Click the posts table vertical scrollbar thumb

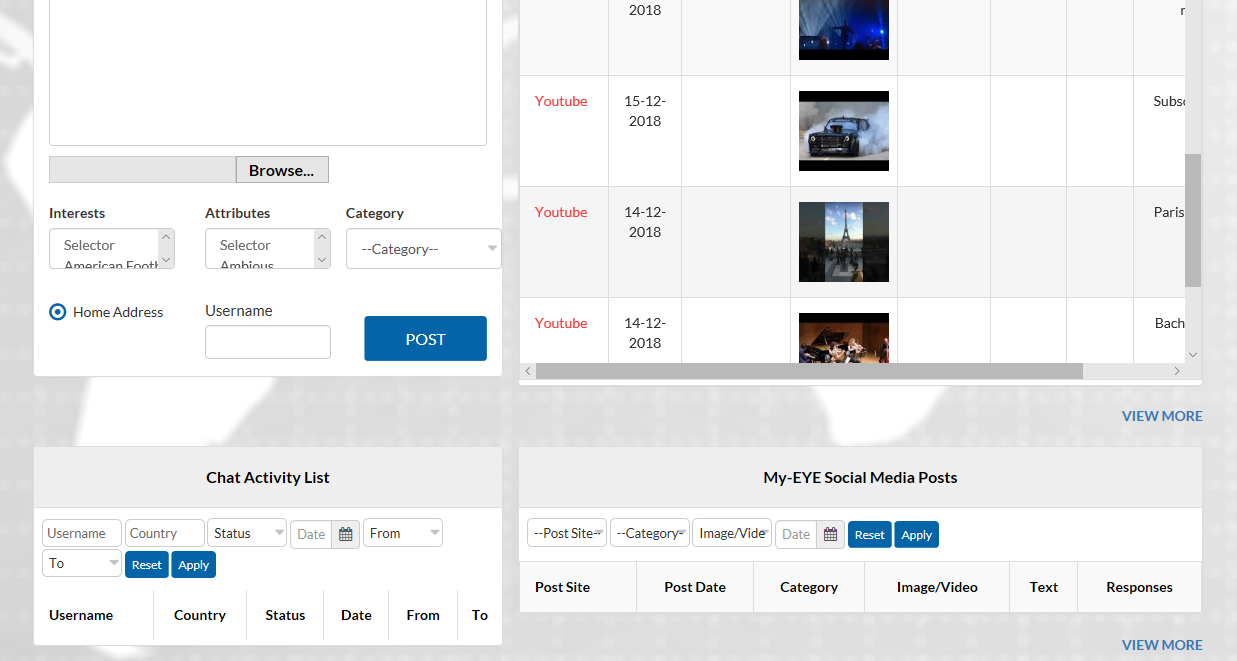coord(1192,220)
